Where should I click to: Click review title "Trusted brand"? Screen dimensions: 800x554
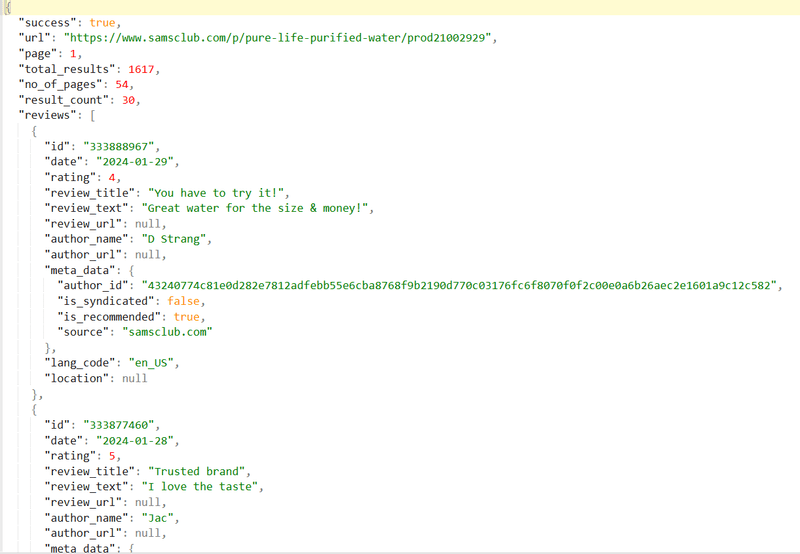click(x=196, y=471)
